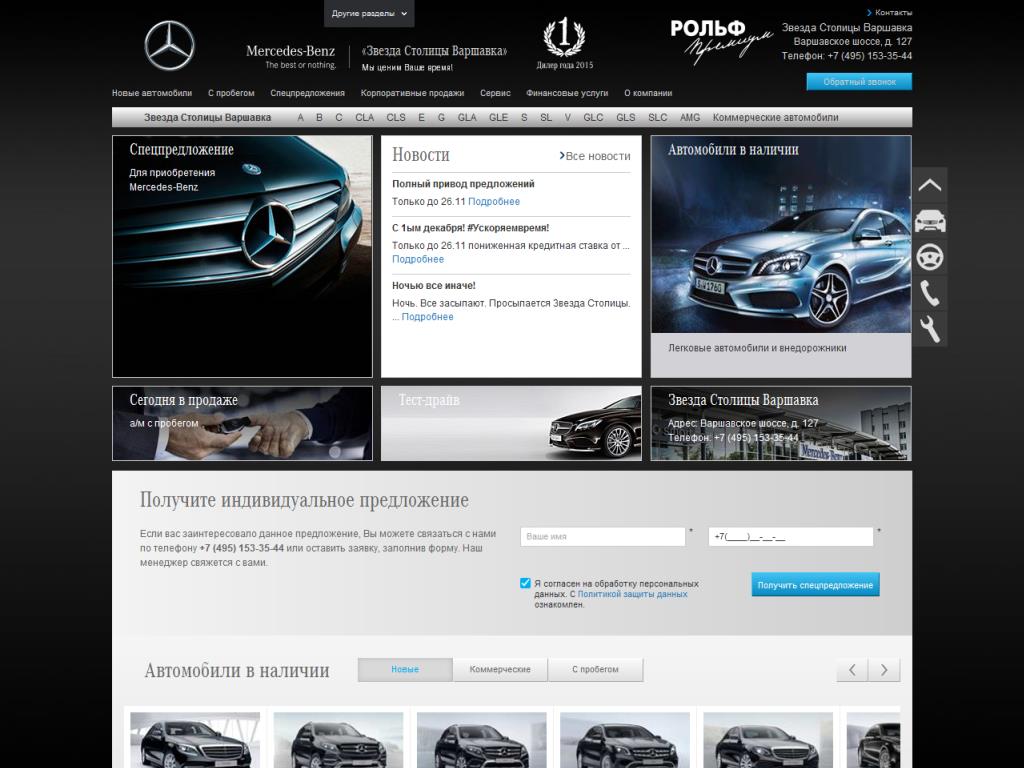Open the steering wheel test-drive icon
The height and width of the screenshot is (768, 1024).
point(929,257)
